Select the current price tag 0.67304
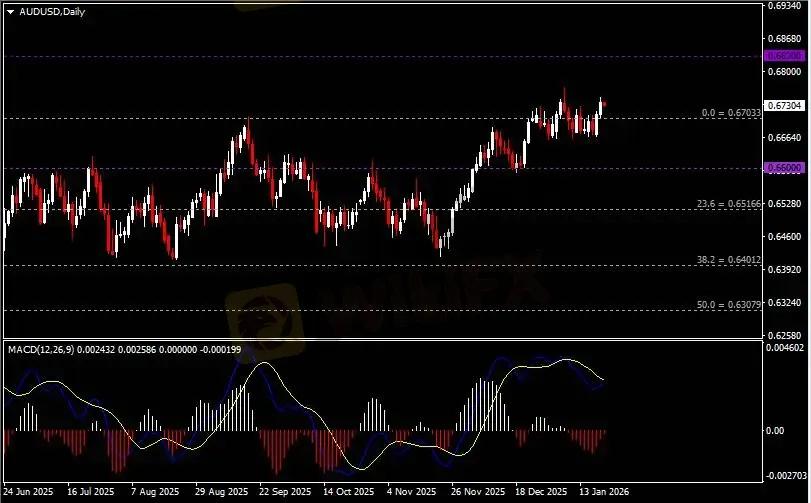Viewport: 811px width, 503px height. 782,106
